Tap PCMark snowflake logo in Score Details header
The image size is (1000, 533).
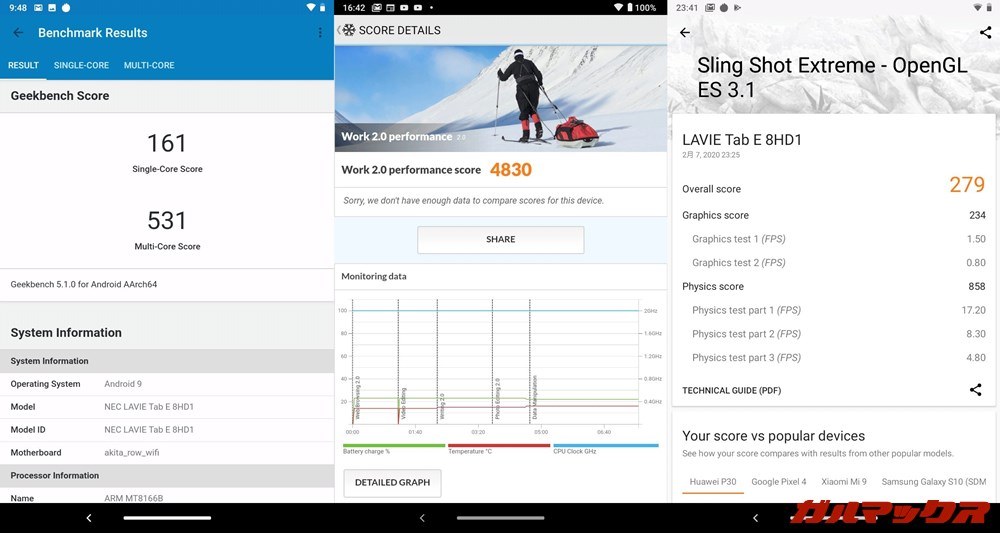click(x=348, y=30)
